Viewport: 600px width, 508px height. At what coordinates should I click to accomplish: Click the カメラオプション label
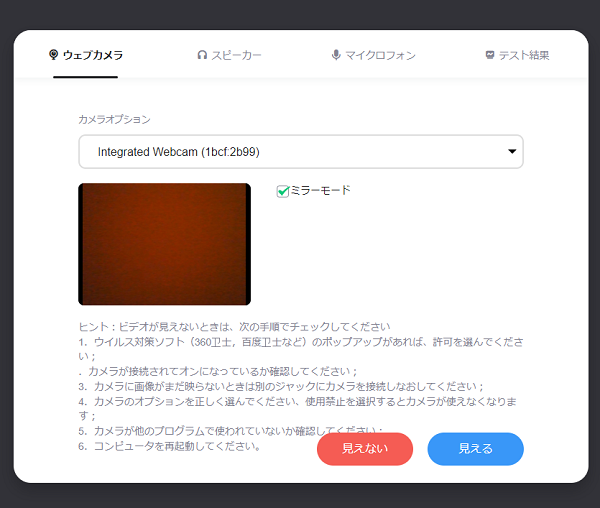click(114, 119)
